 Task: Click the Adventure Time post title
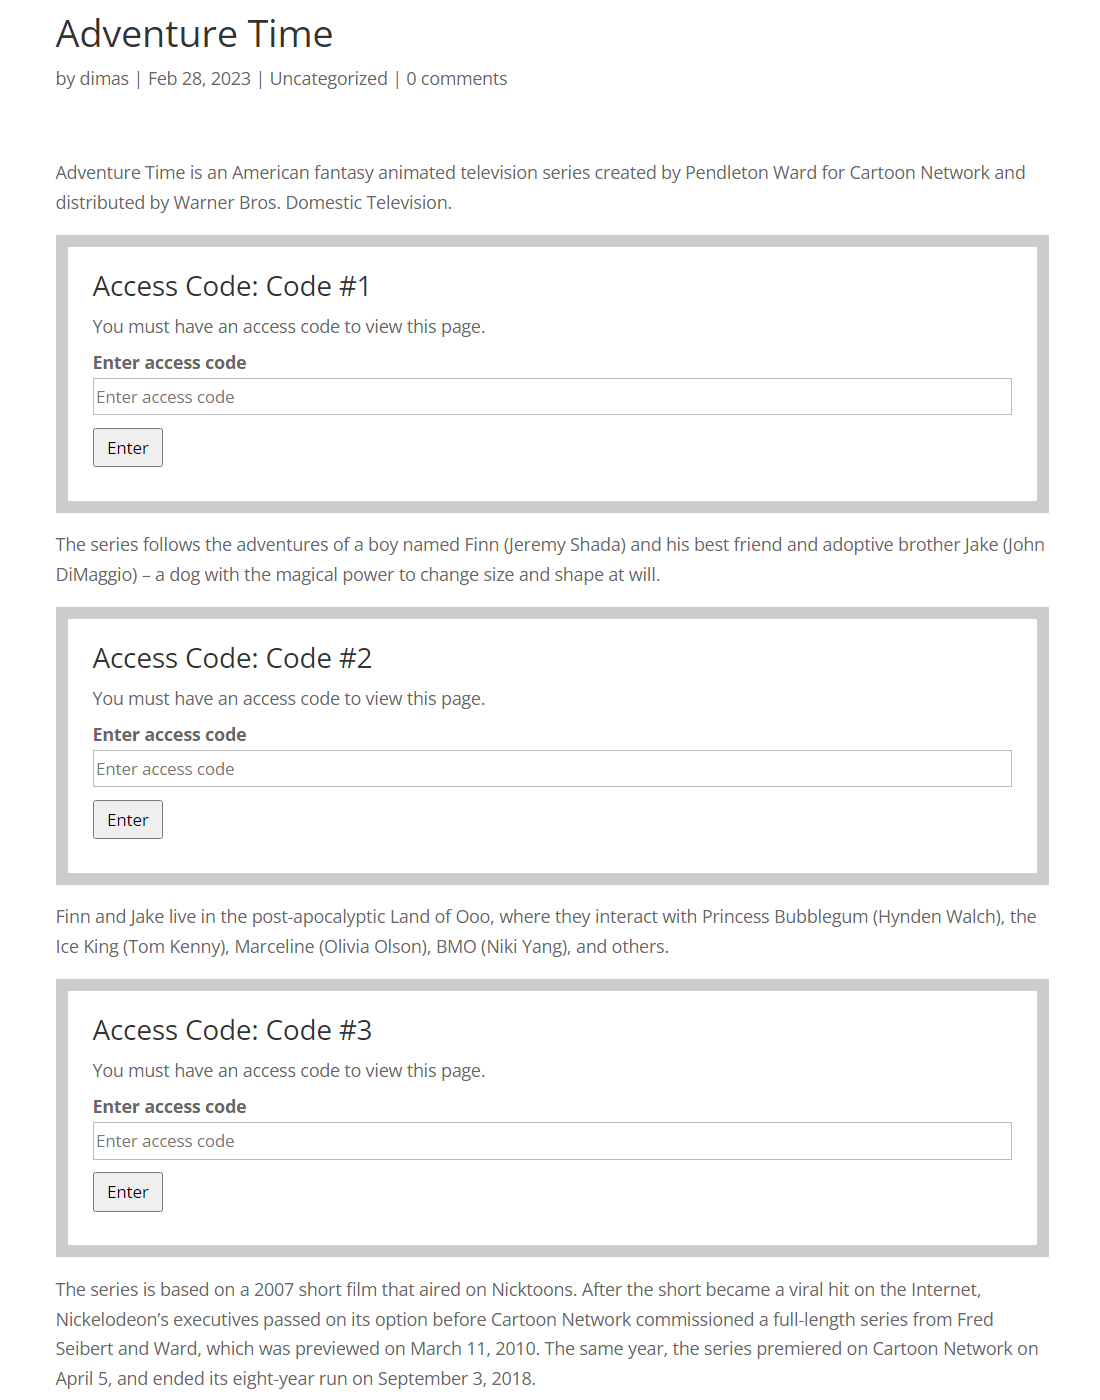(194, 34)
